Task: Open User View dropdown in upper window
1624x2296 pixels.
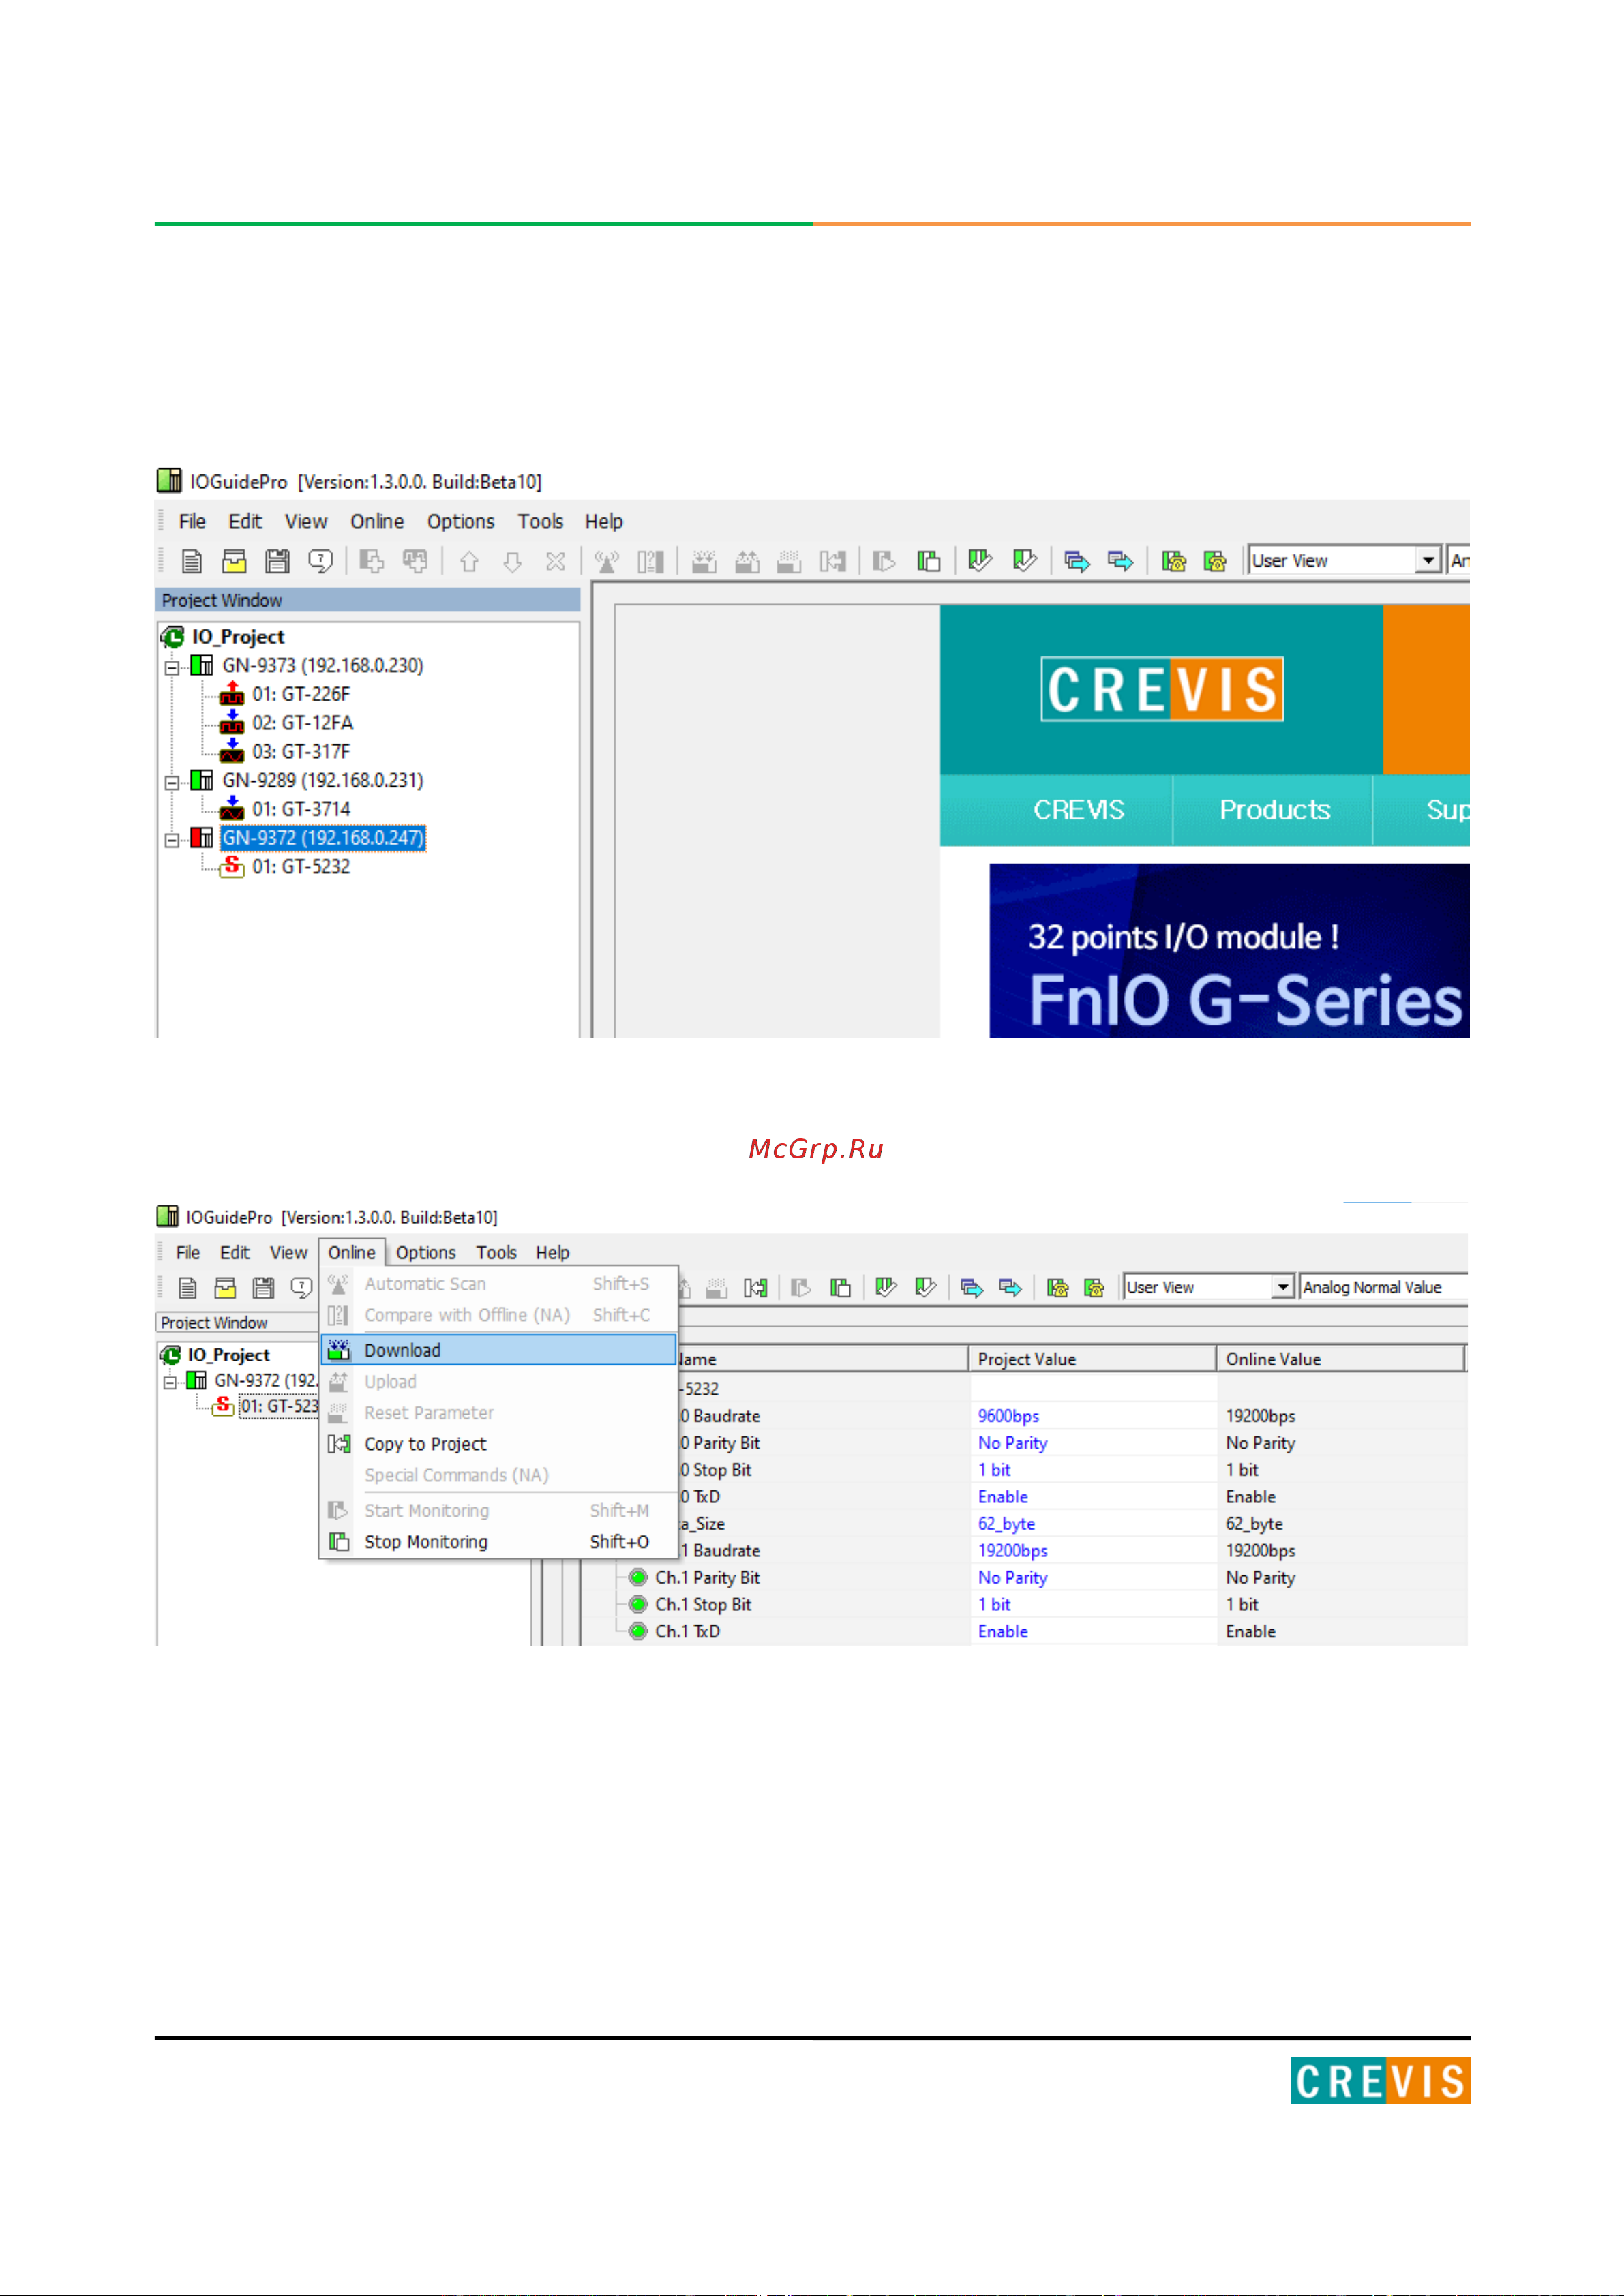Action: coord(1429,561)
